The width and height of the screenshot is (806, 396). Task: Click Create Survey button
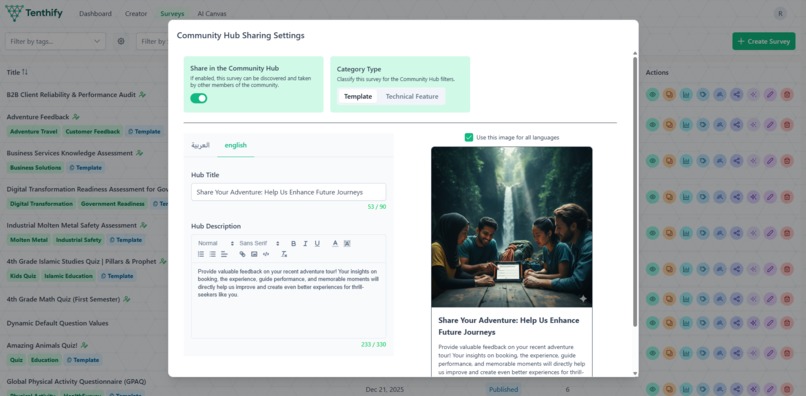(x=763, y=41)
